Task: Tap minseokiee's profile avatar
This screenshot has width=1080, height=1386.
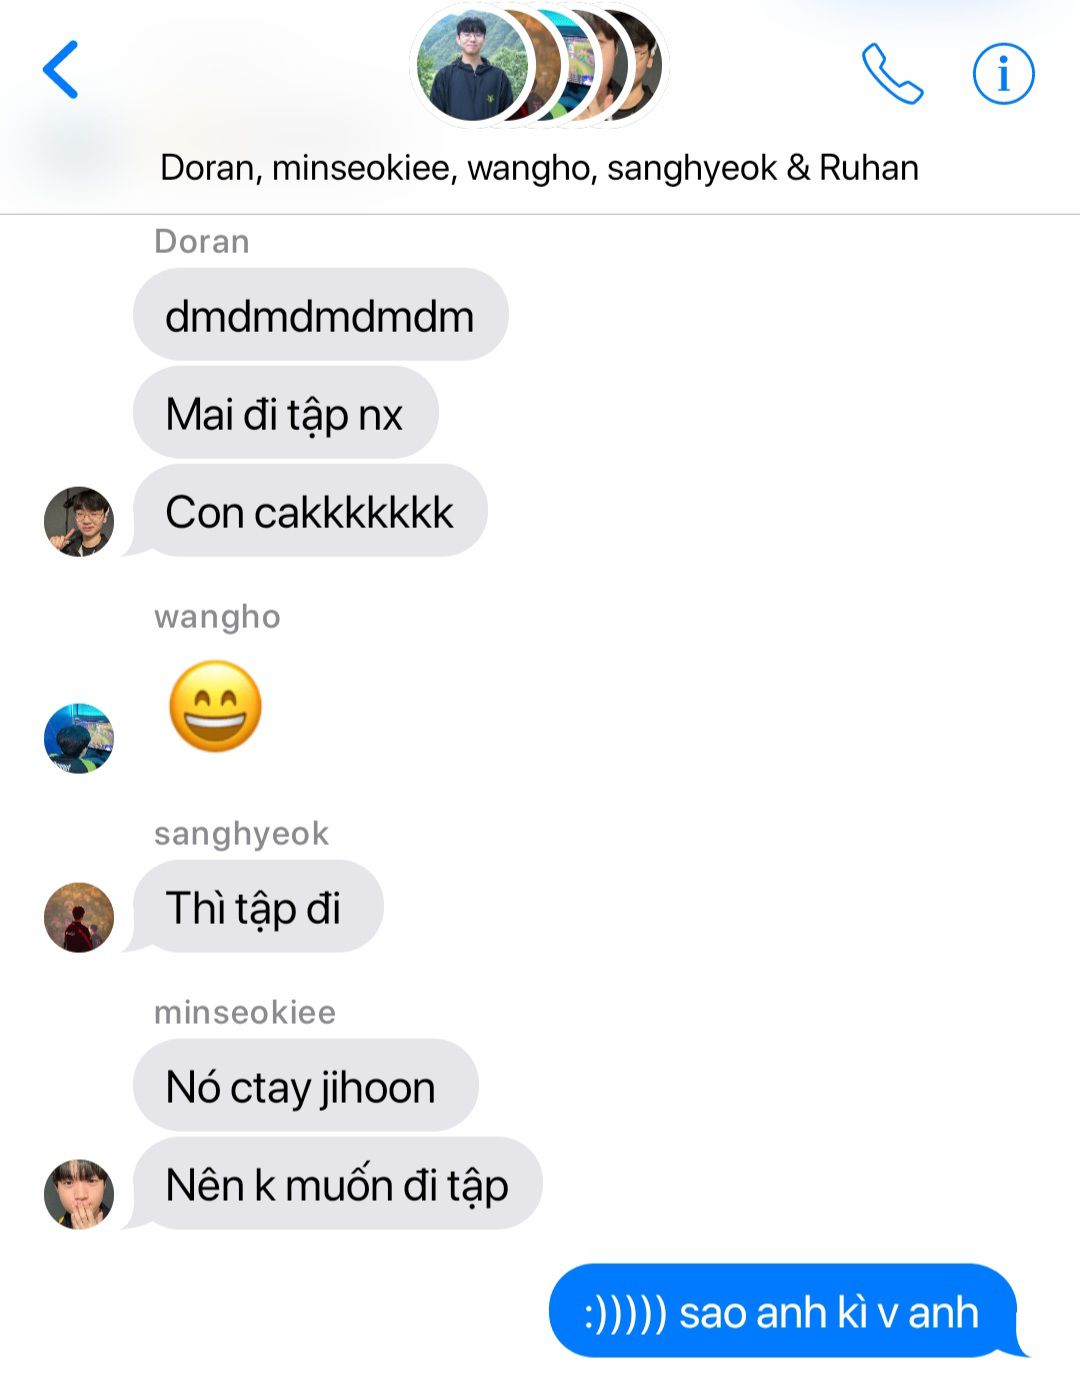Action: click(x=79, y=1194)
